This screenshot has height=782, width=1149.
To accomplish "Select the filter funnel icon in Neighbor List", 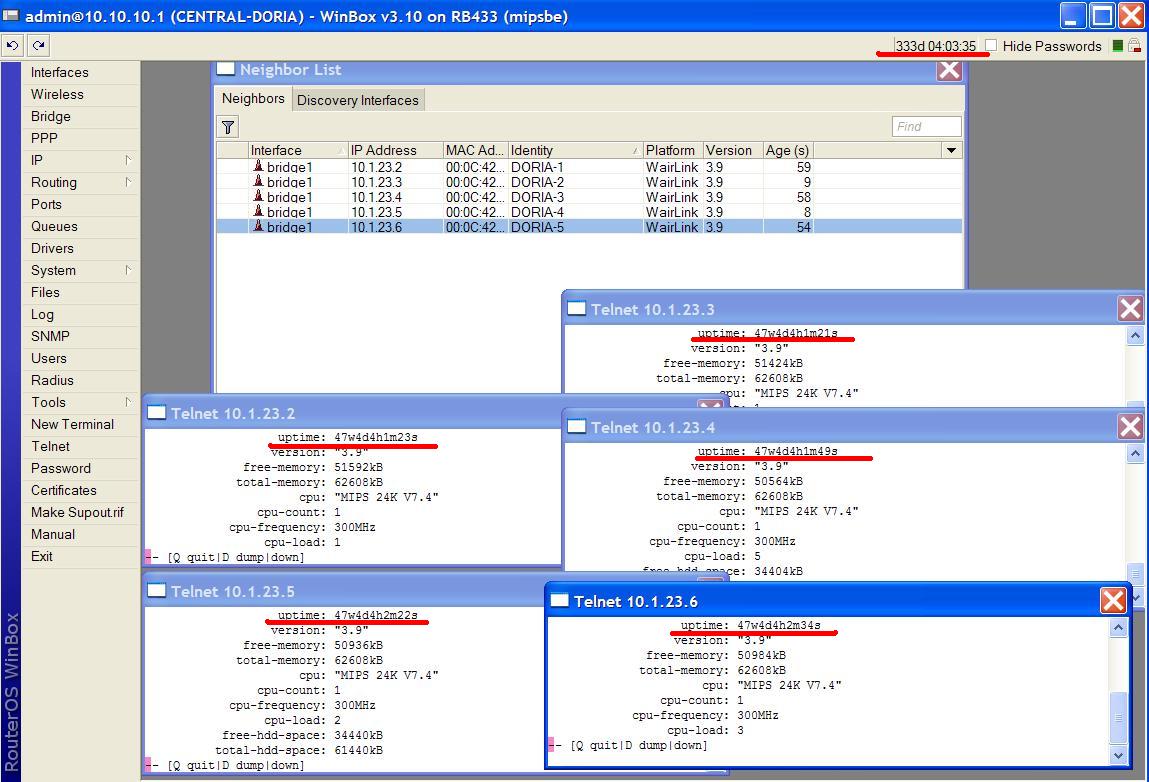I will [227, 126].
